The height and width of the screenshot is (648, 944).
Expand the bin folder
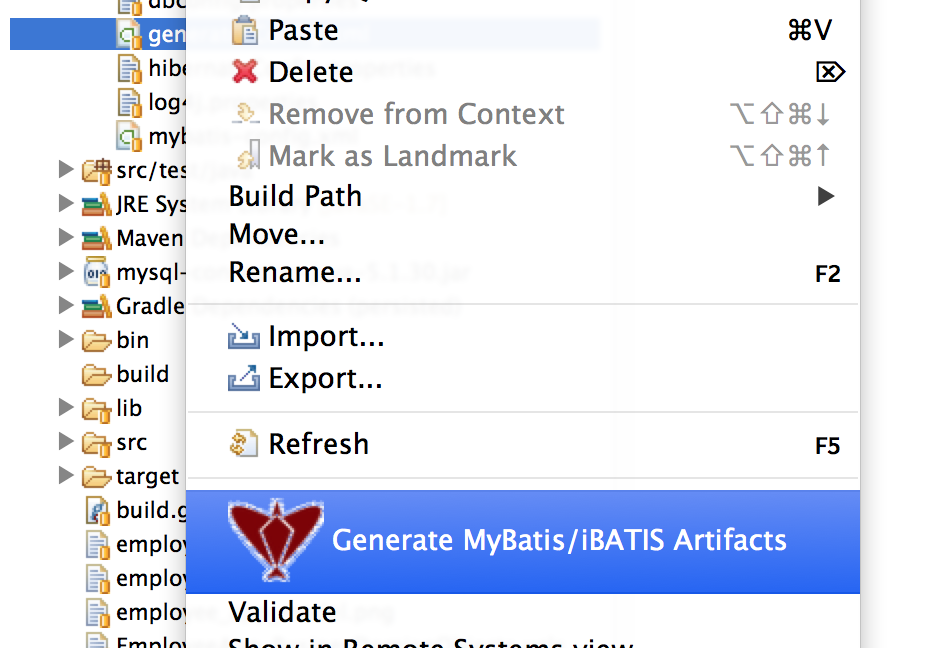point(66,340)
